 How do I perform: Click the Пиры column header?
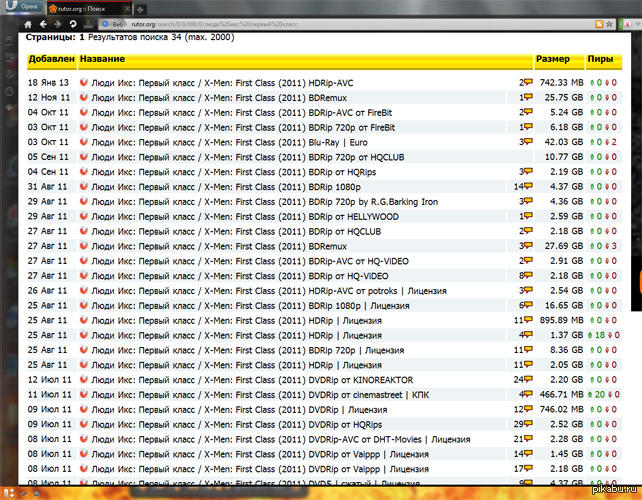[x=600, y=59]
